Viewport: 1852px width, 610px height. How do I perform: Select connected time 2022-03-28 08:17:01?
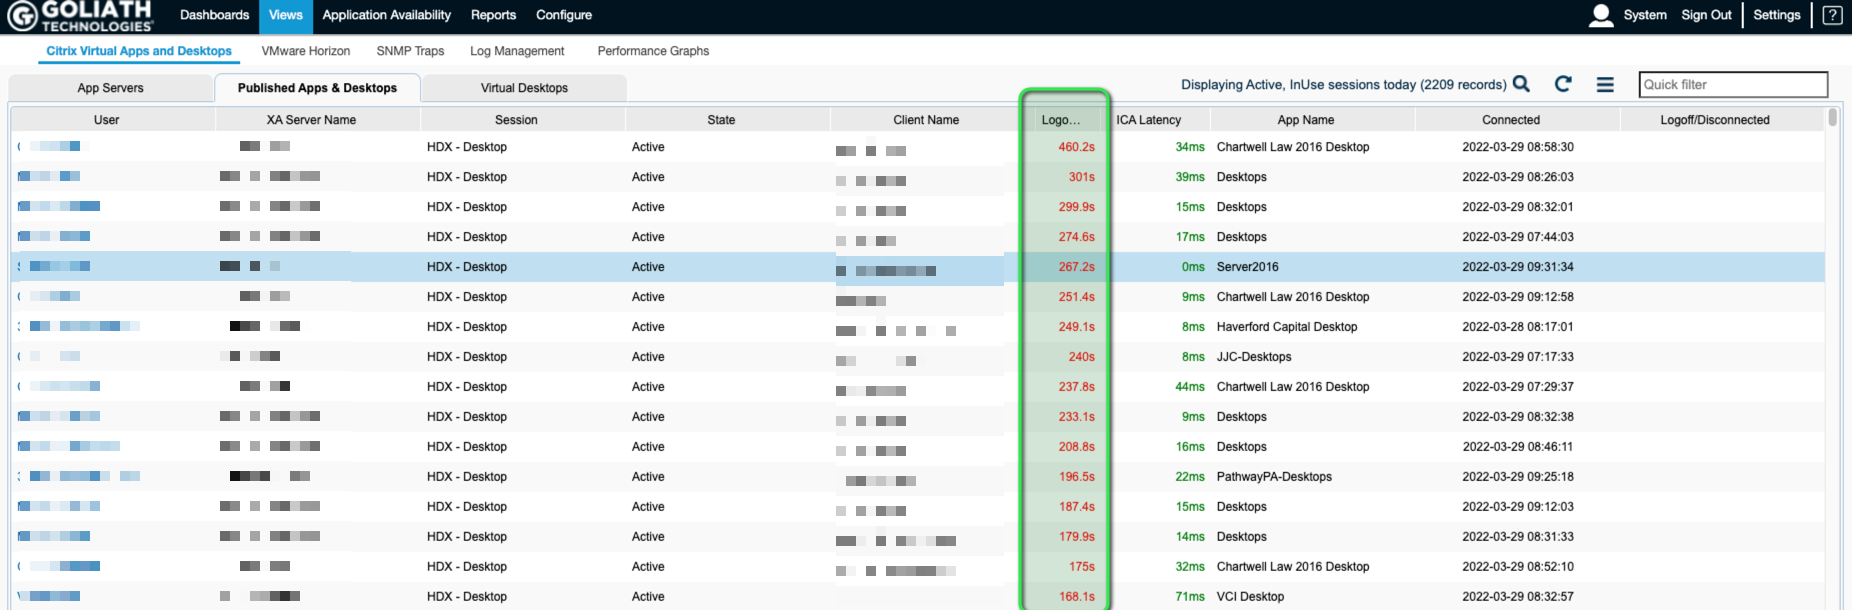click(x=1518, y=327)
